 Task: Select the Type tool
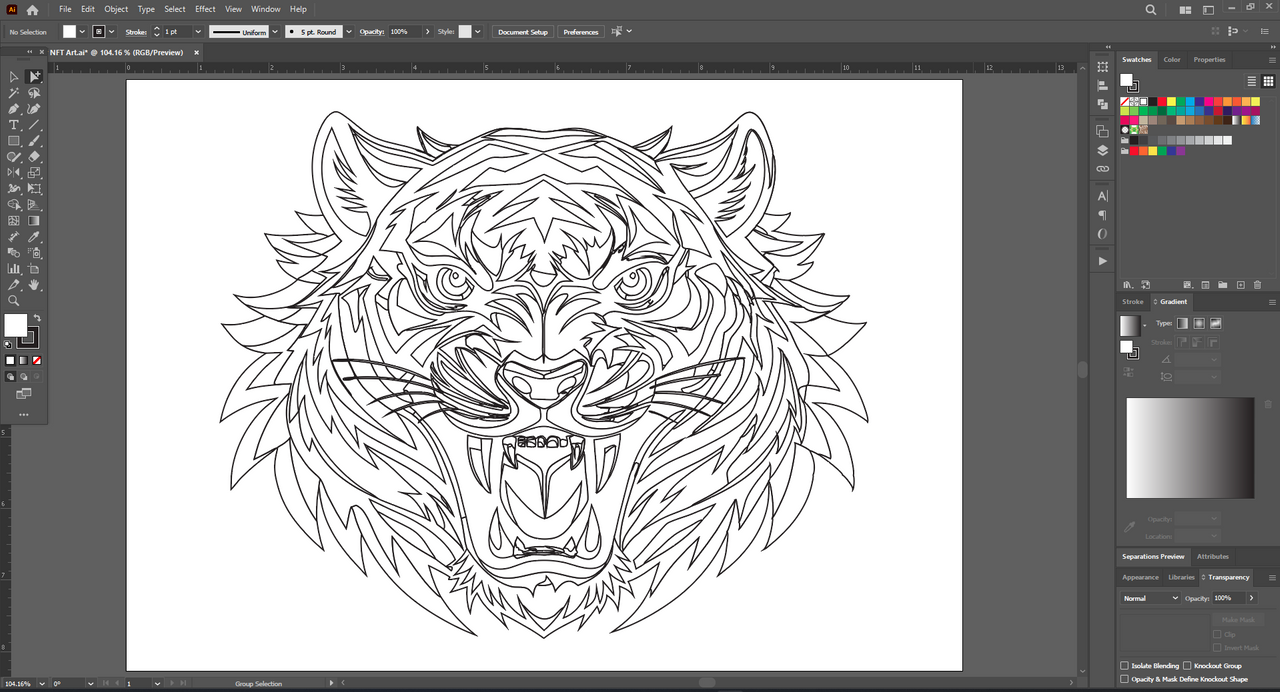pyautogui.click(x=14, y=125)
